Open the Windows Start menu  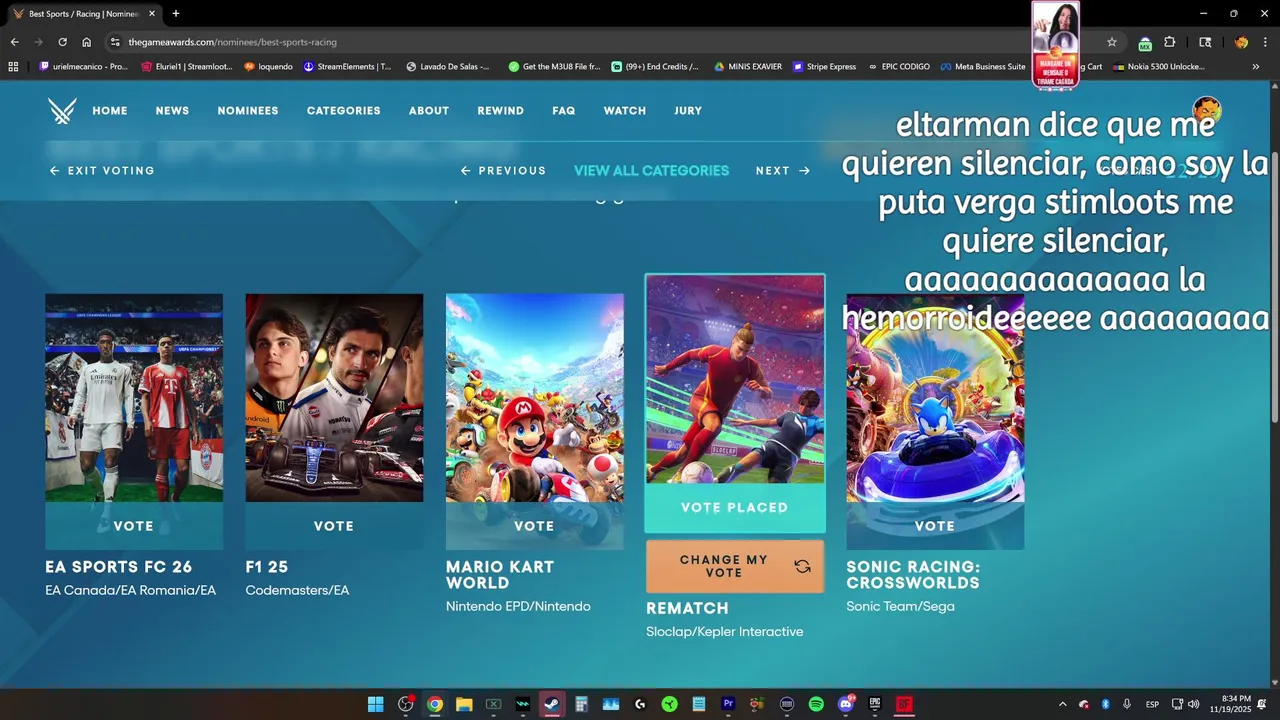pyautogui.click(x=375, y=704)
